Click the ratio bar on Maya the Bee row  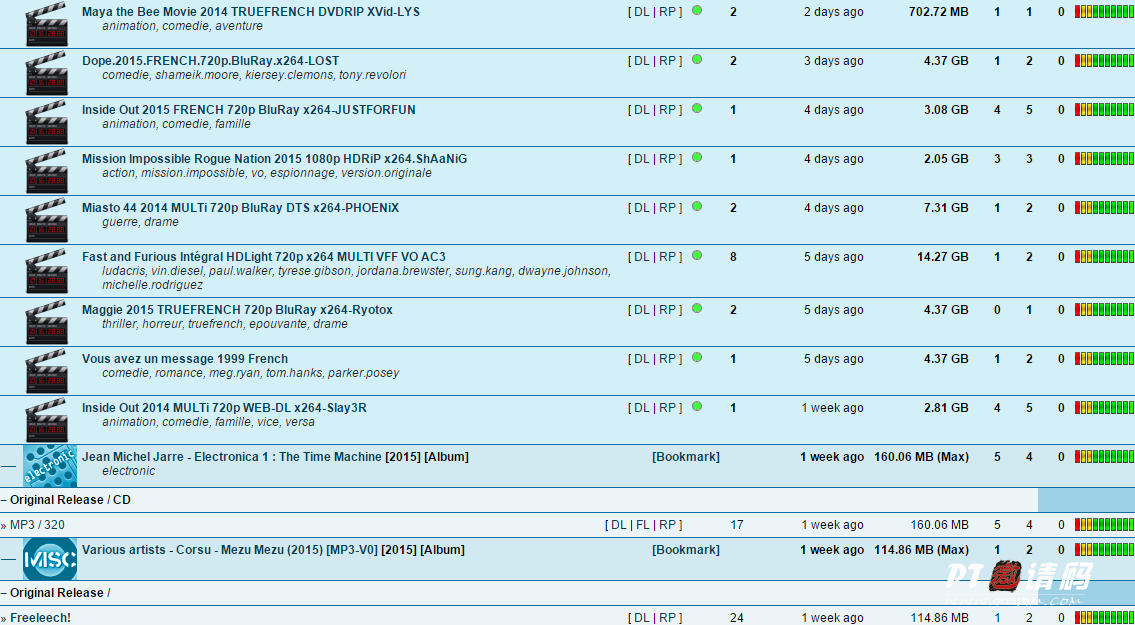[1104, 12]
